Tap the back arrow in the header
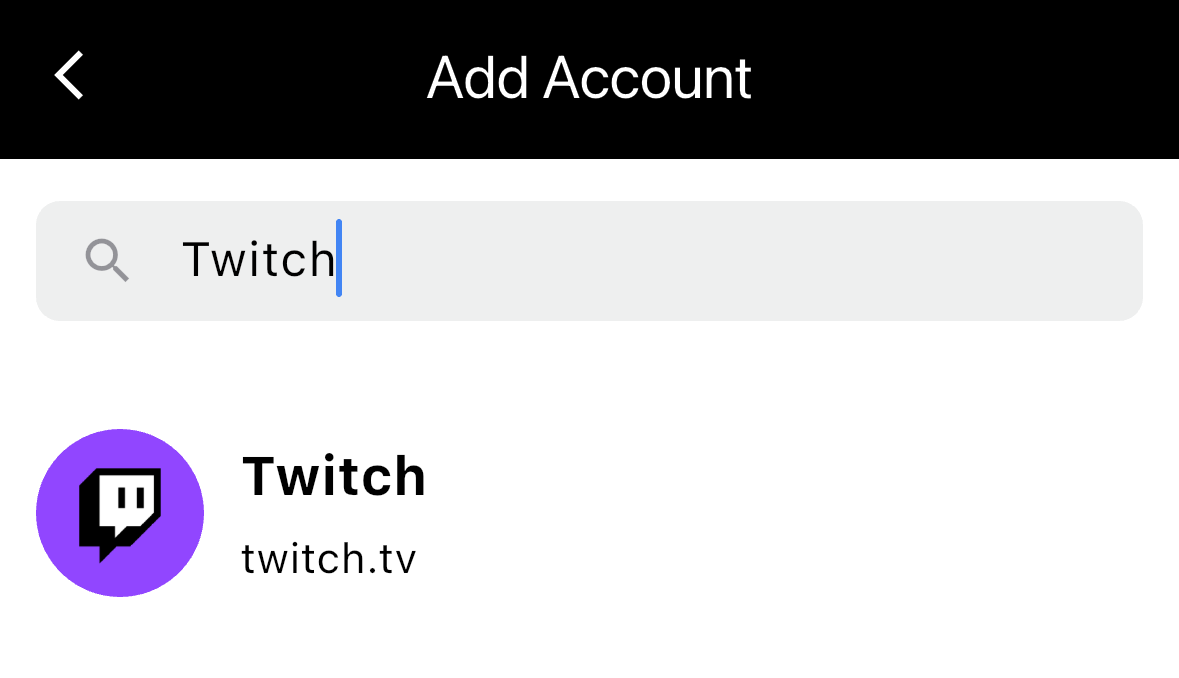 point(69,77)
